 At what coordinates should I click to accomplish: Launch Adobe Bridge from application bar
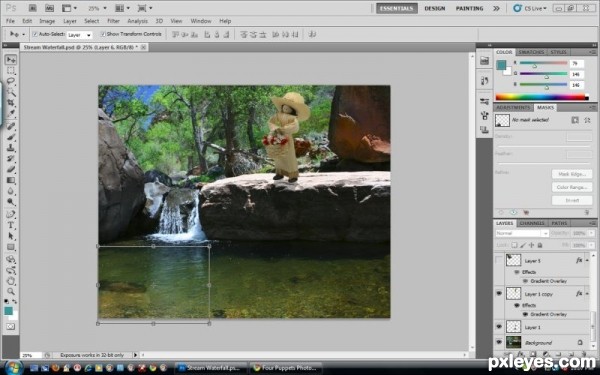tap(33, 8)
